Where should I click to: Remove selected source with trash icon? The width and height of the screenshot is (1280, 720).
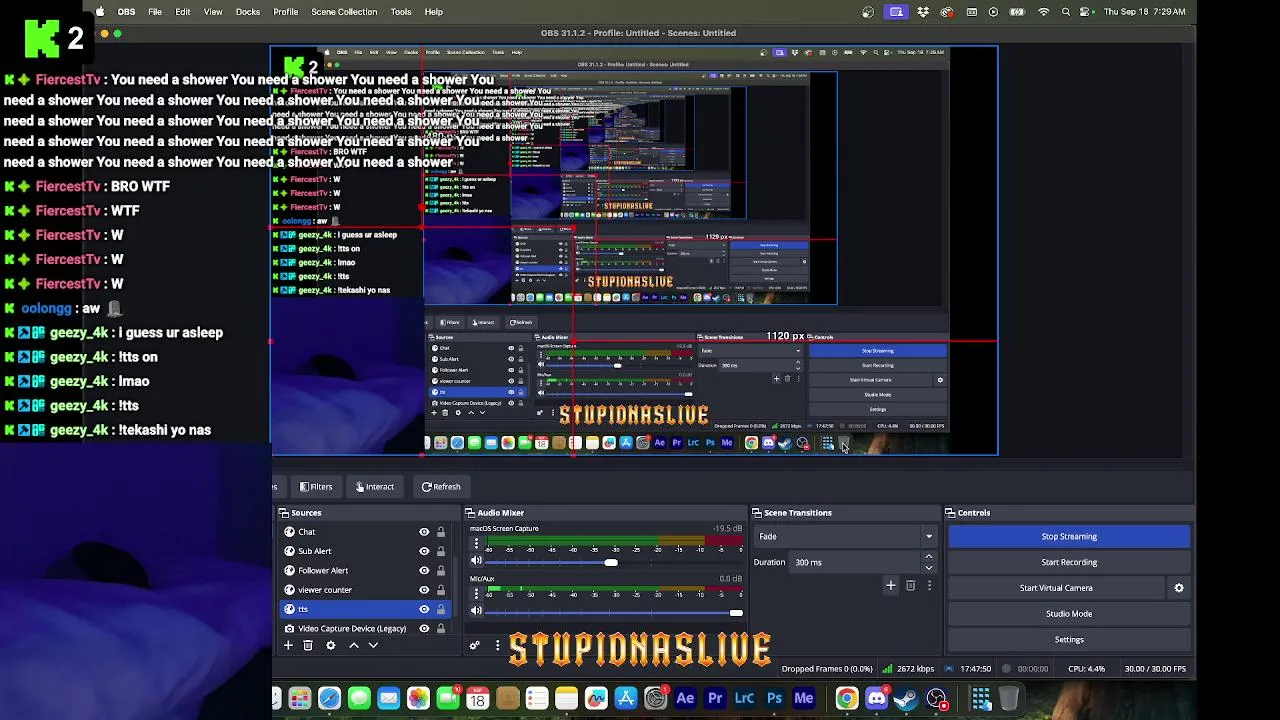click(x=308, y=646)
